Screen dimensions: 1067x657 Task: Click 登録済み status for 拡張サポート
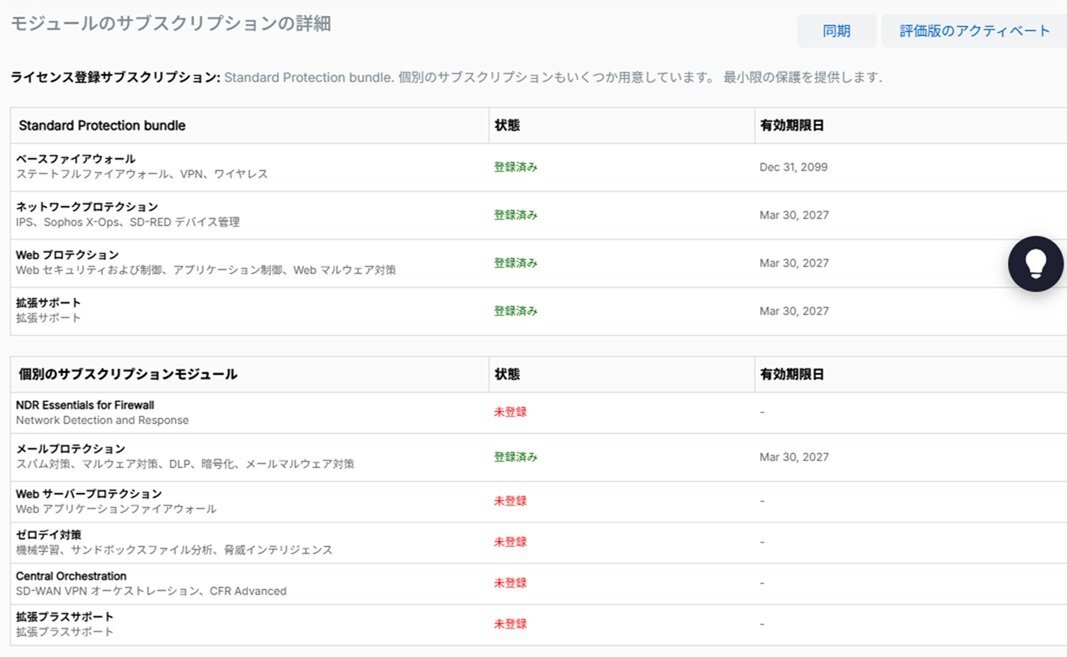(x=515, y=311)
